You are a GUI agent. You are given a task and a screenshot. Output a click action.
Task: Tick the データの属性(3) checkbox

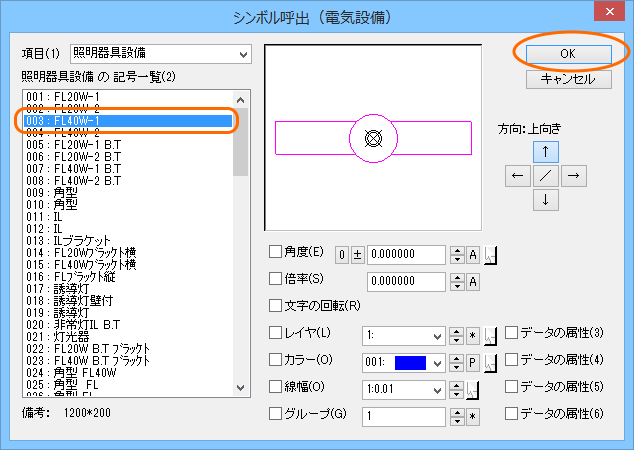[x=512, y=332]
